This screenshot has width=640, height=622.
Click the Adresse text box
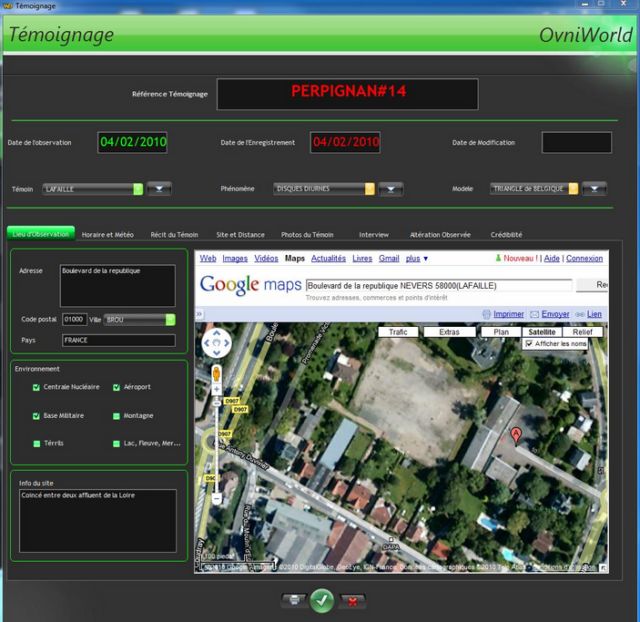(118, 286)
